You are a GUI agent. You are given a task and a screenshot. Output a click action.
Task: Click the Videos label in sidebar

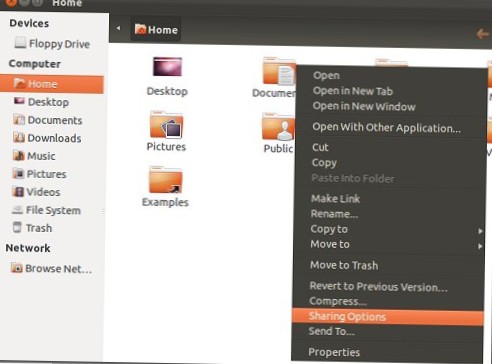pyautogui.click(x=43, y=192)
